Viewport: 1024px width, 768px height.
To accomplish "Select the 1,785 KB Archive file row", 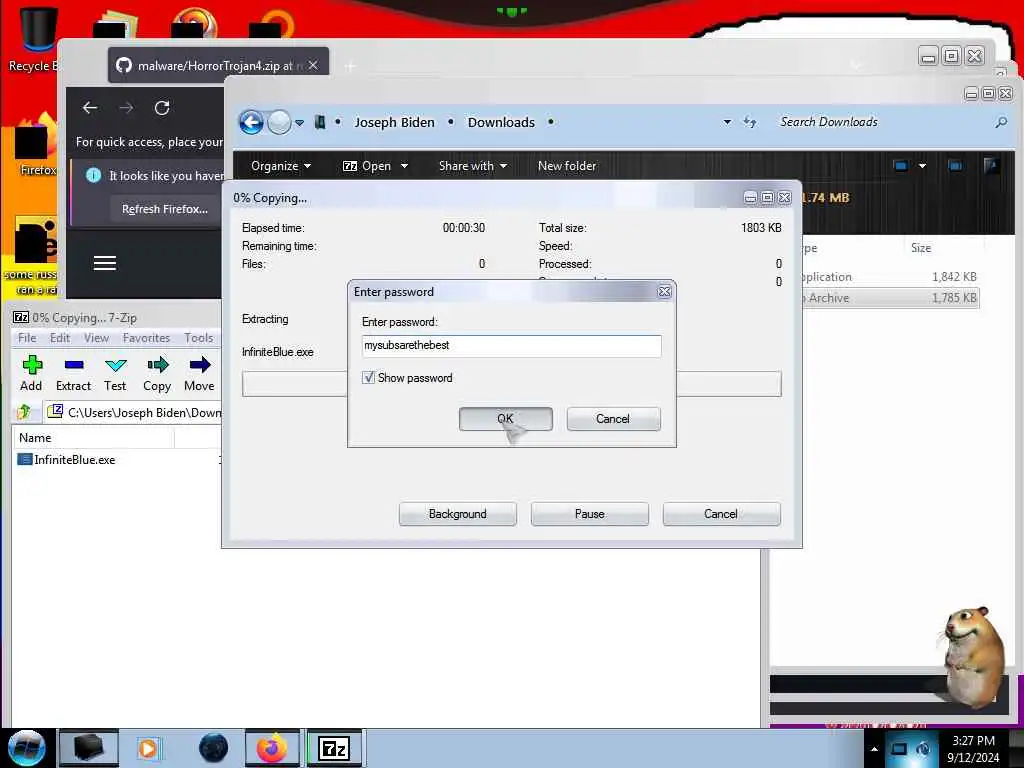I will 891,298.
